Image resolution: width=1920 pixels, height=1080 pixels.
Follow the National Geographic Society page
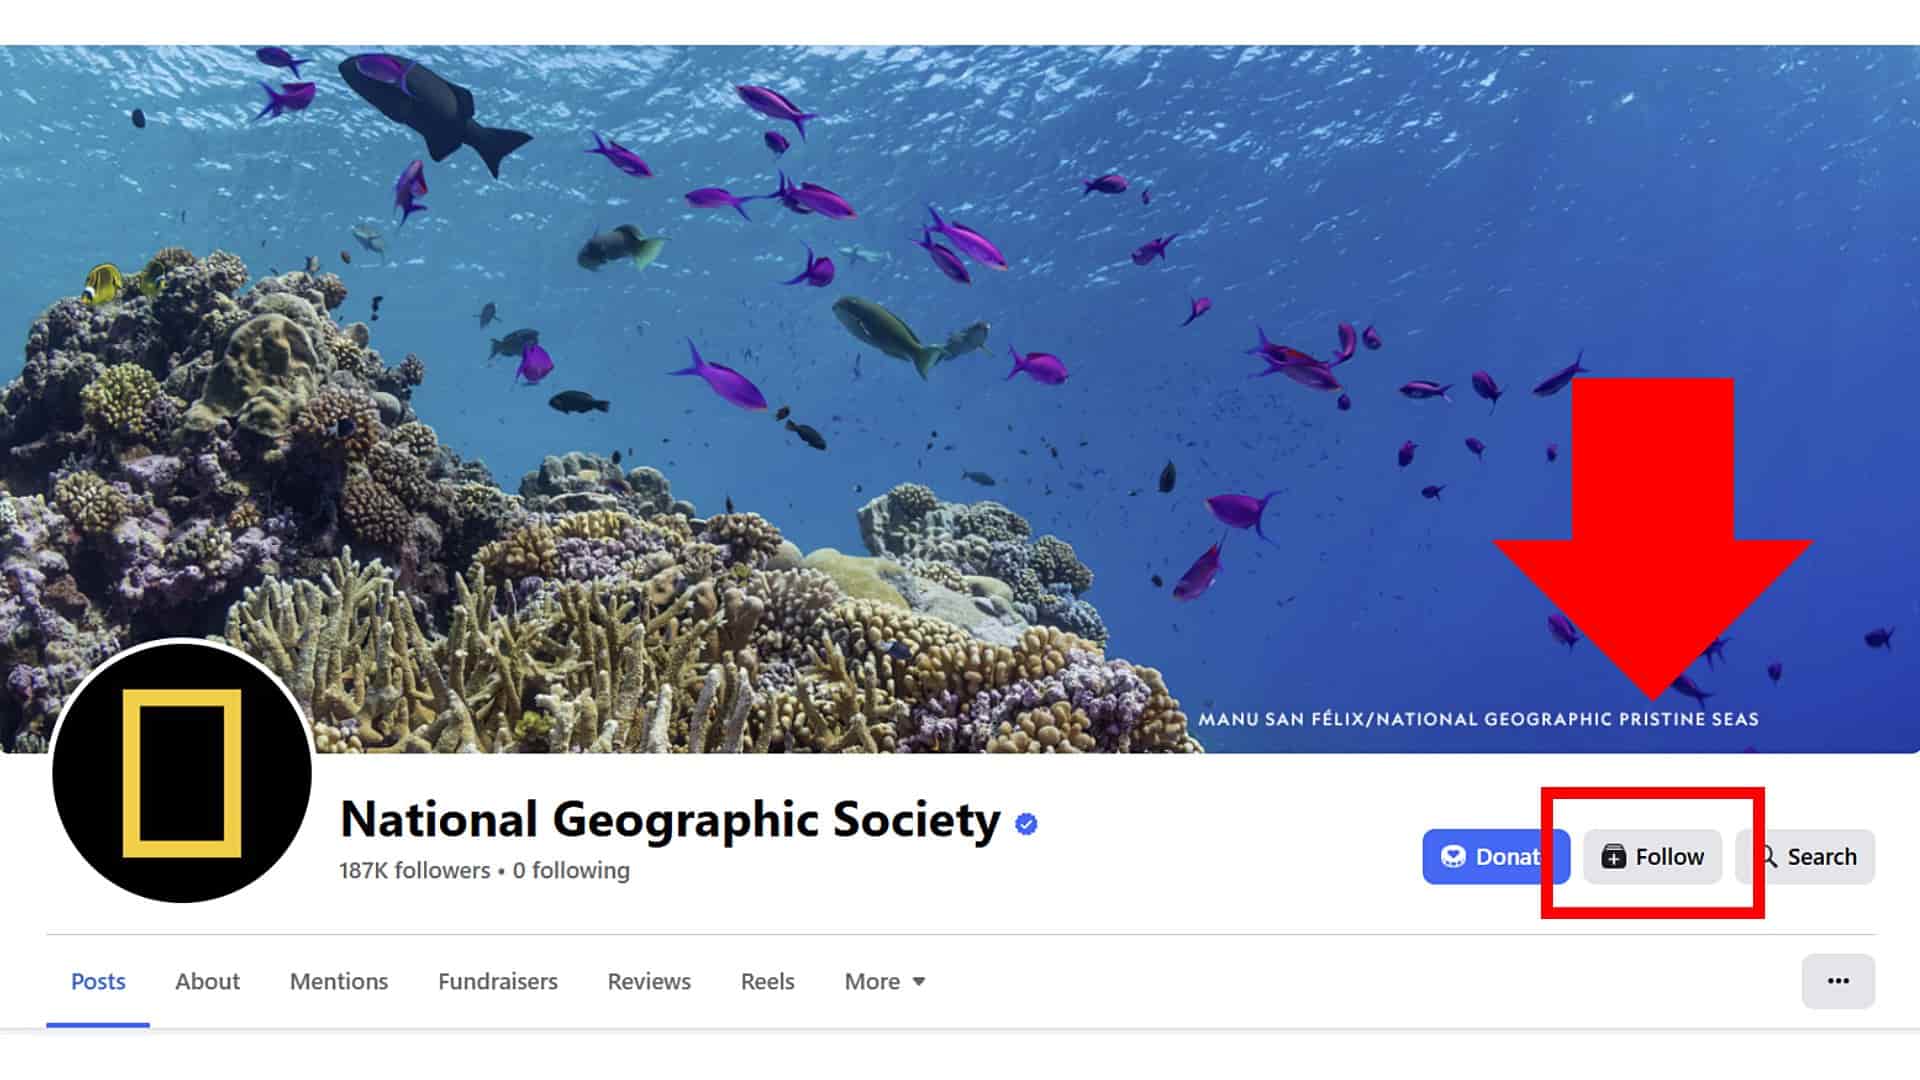(x=1652, y=856)
